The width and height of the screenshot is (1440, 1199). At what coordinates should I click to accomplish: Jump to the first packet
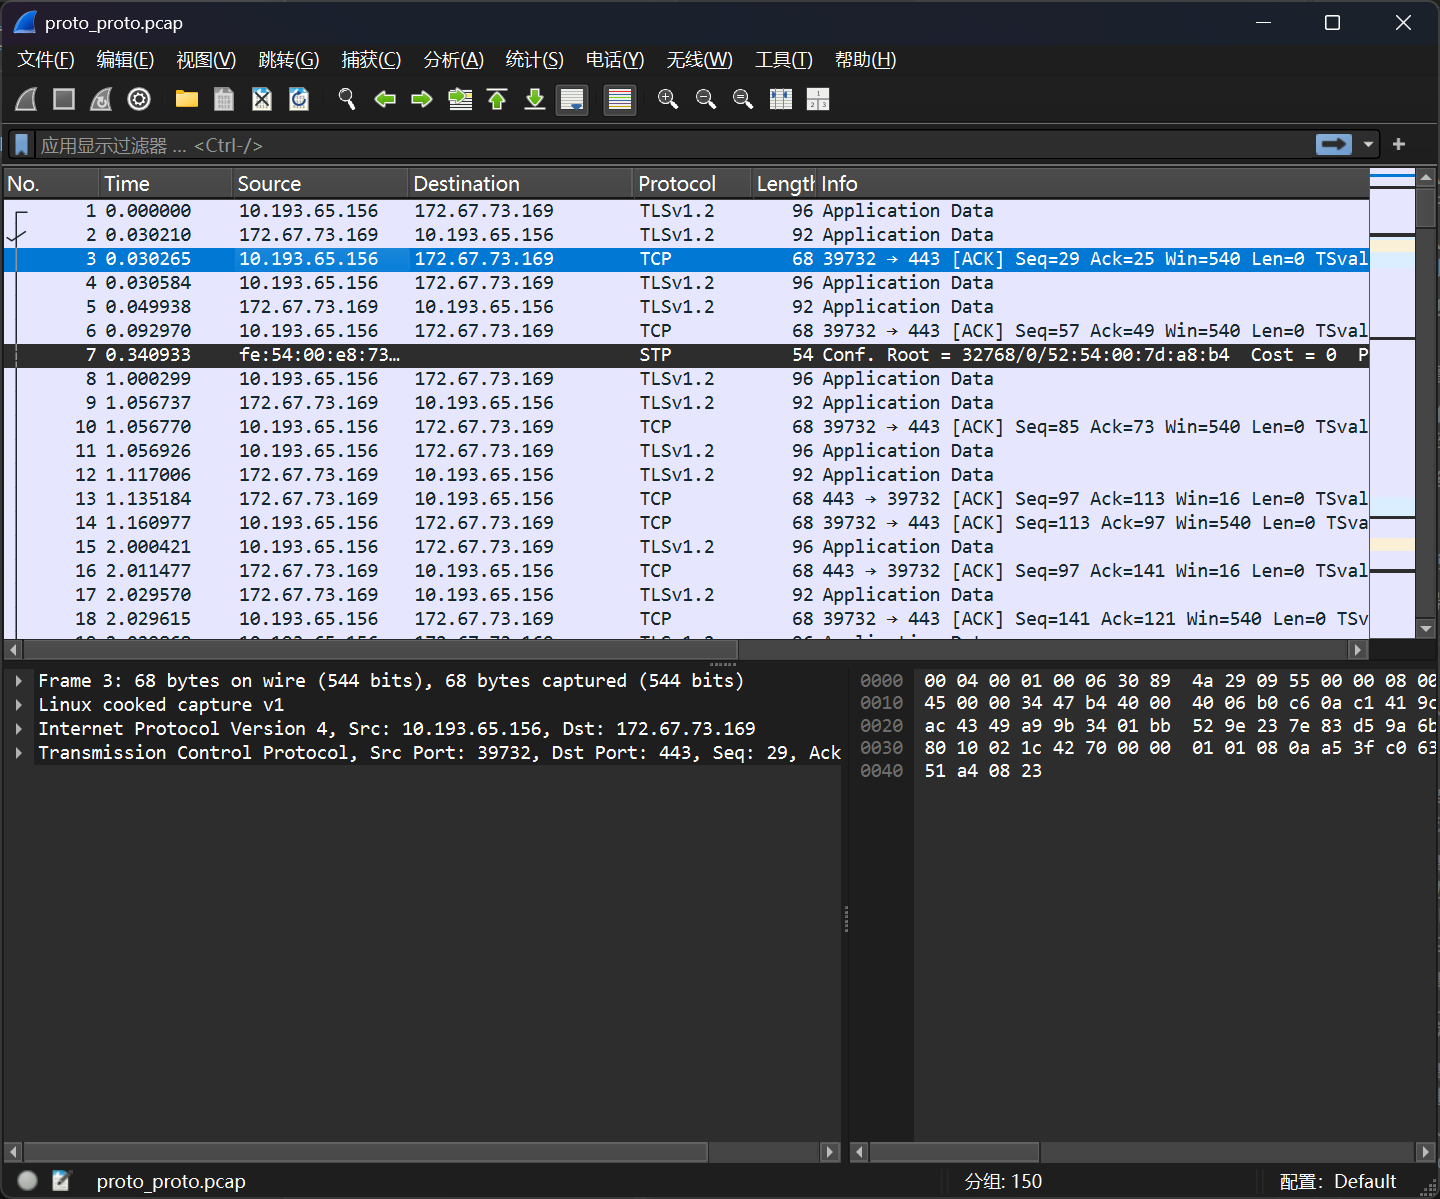(497, 99)
